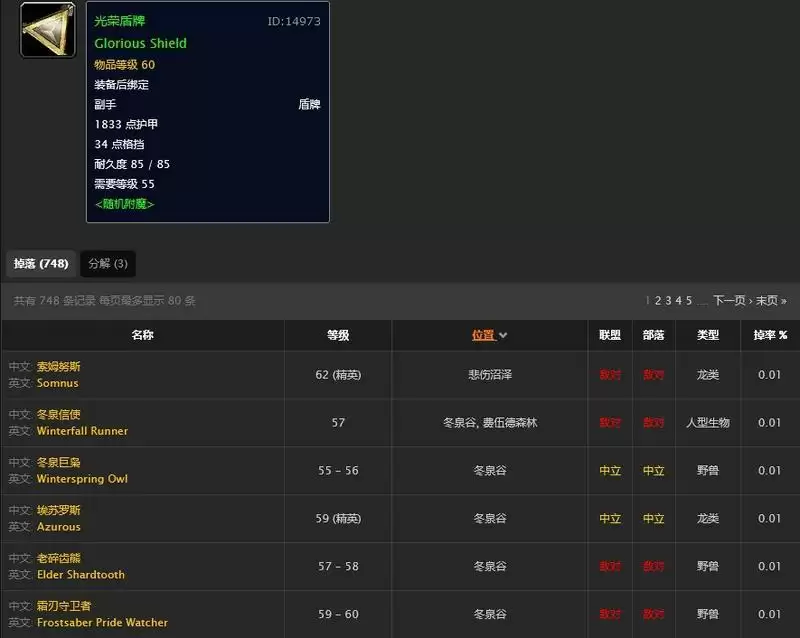
Task: Click the Winterspring Owl link
Action: pyautogui.click(x=86, y=479)
